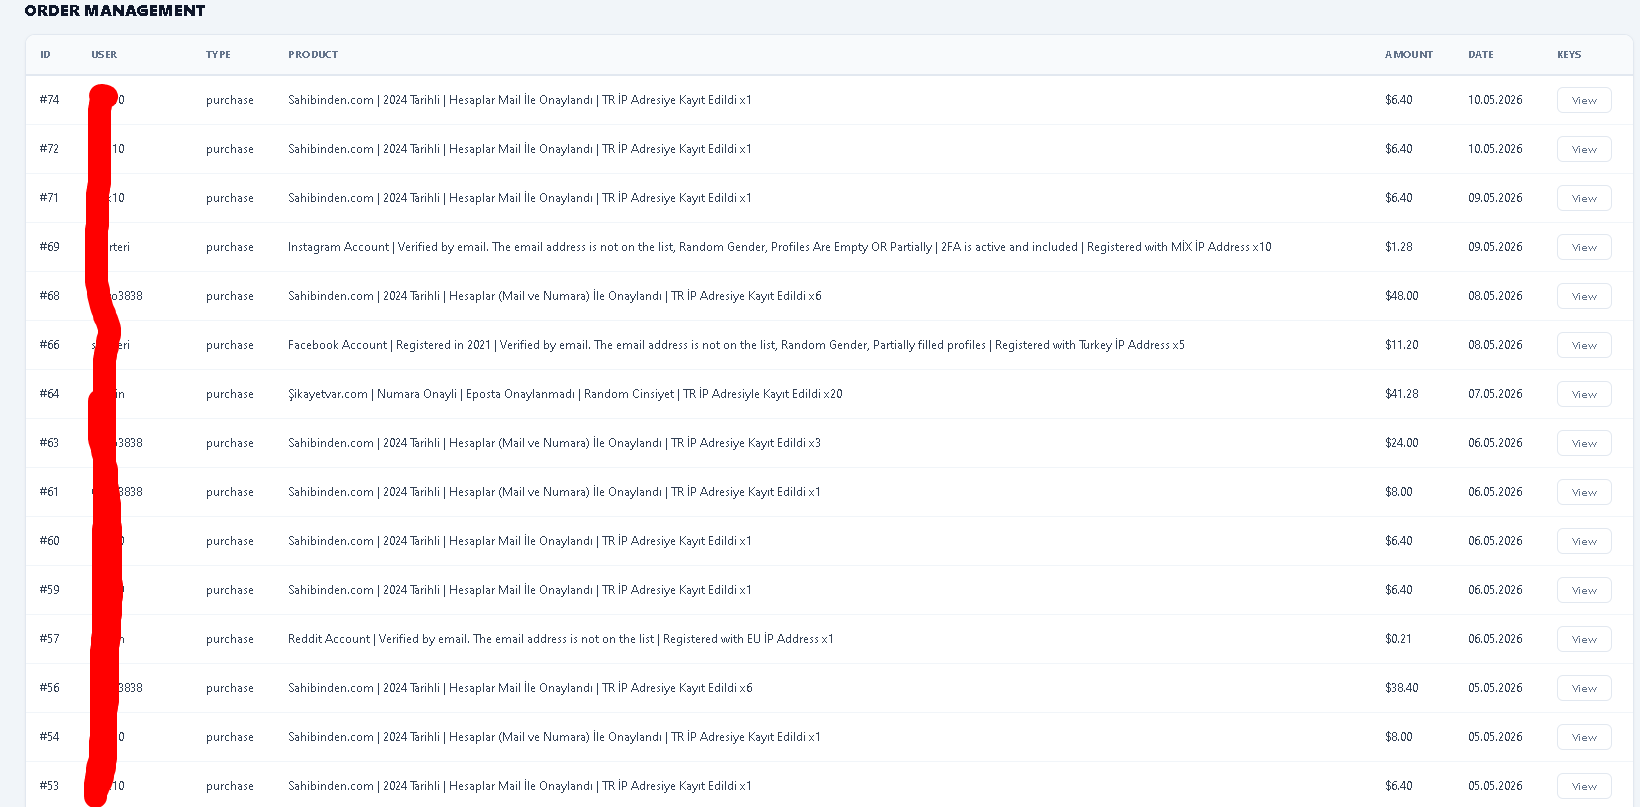1640x807 pixels.
Task: Select the $0.21 amount
Action: click(1398, 639)
